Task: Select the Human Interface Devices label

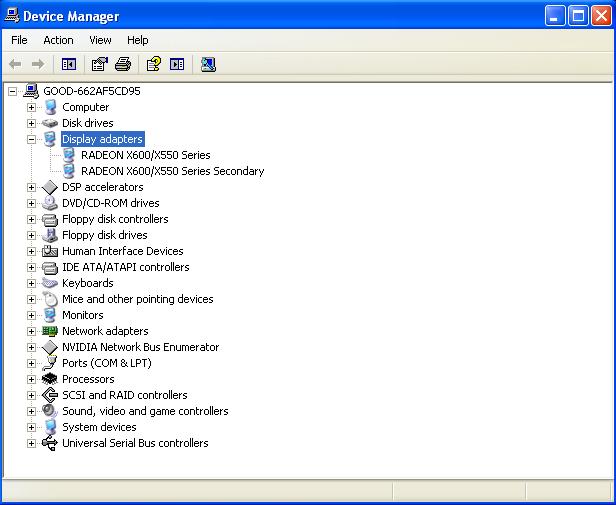Action: tap(123, 251)
